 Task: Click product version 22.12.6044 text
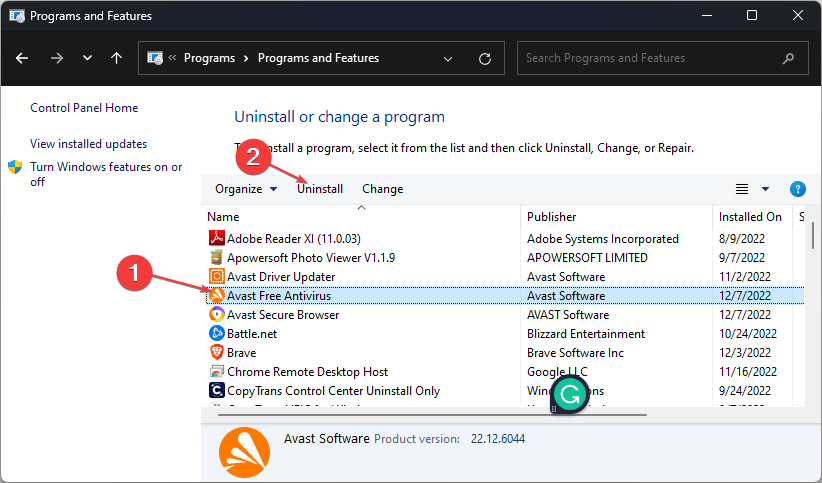[498, 439]
